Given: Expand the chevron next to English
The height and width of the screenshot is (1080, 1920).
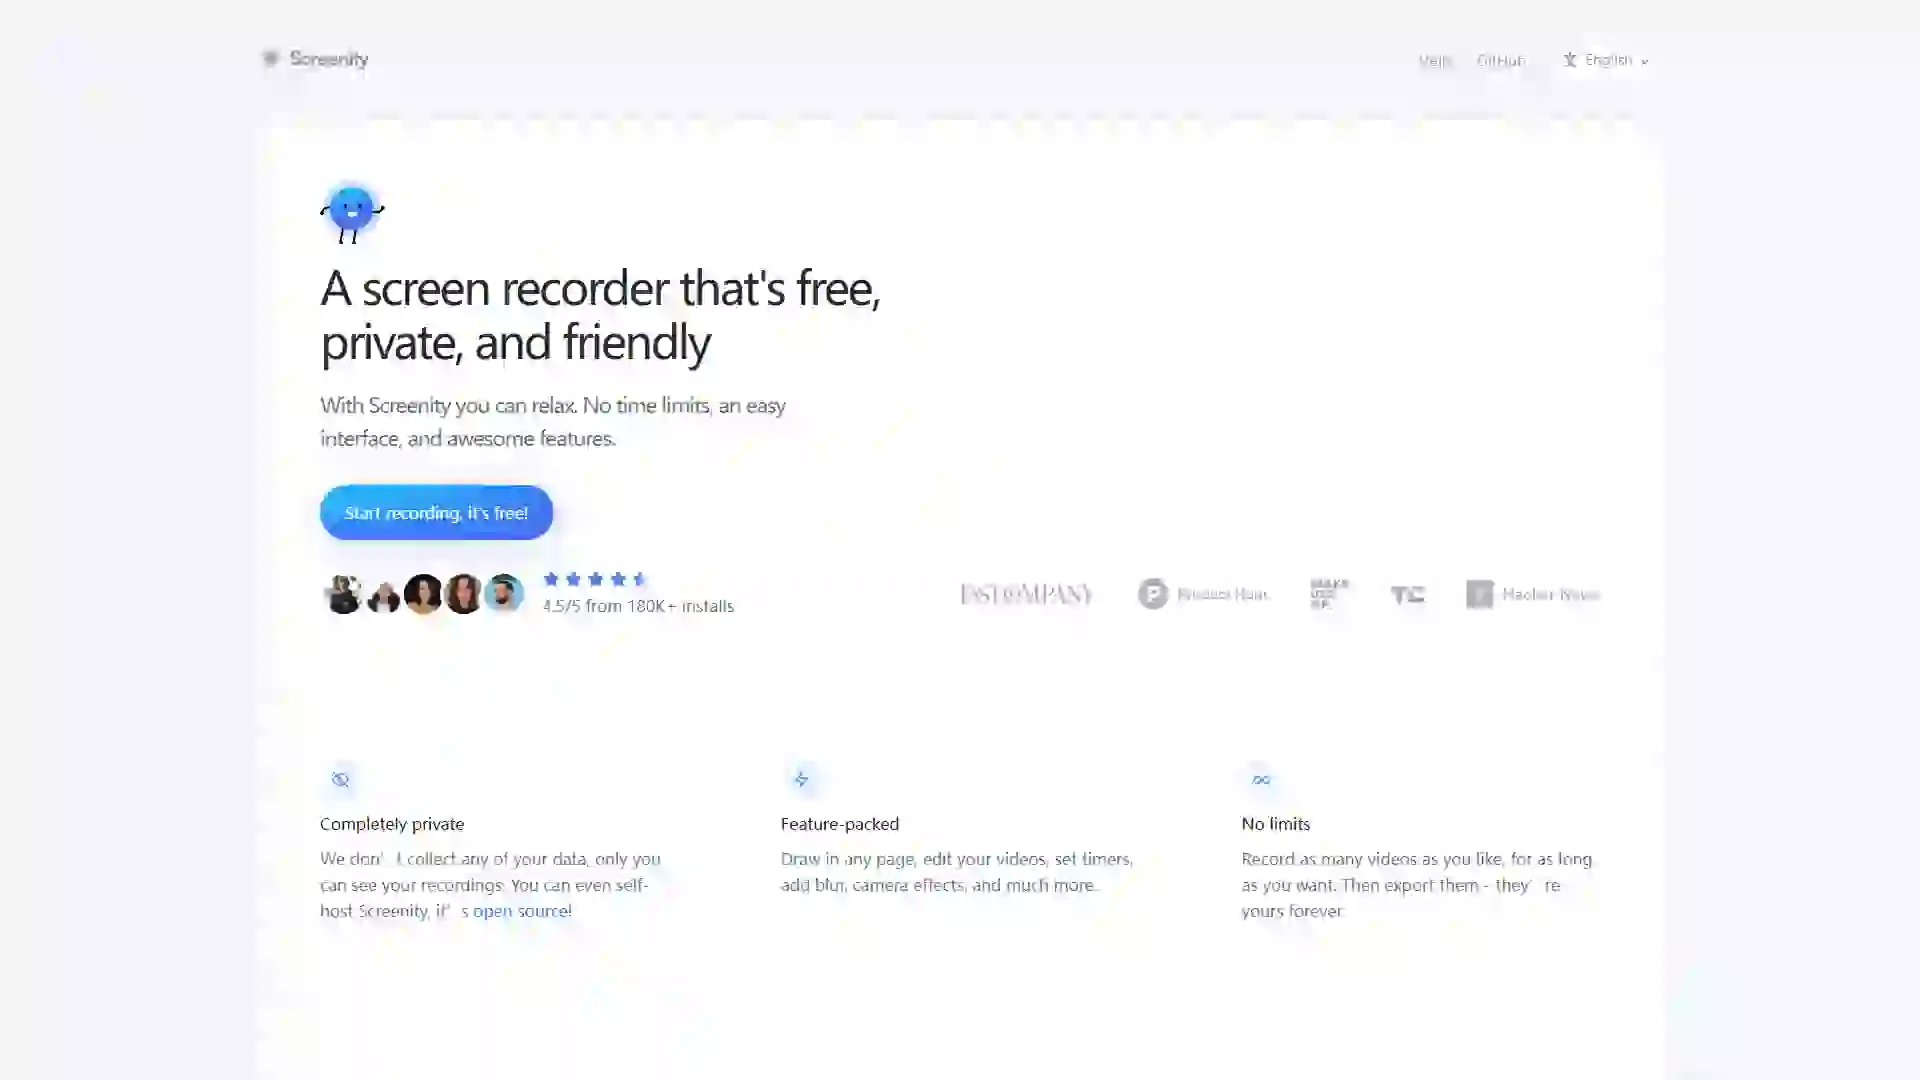Looking at the screenshot, I should pos(1644,61).
